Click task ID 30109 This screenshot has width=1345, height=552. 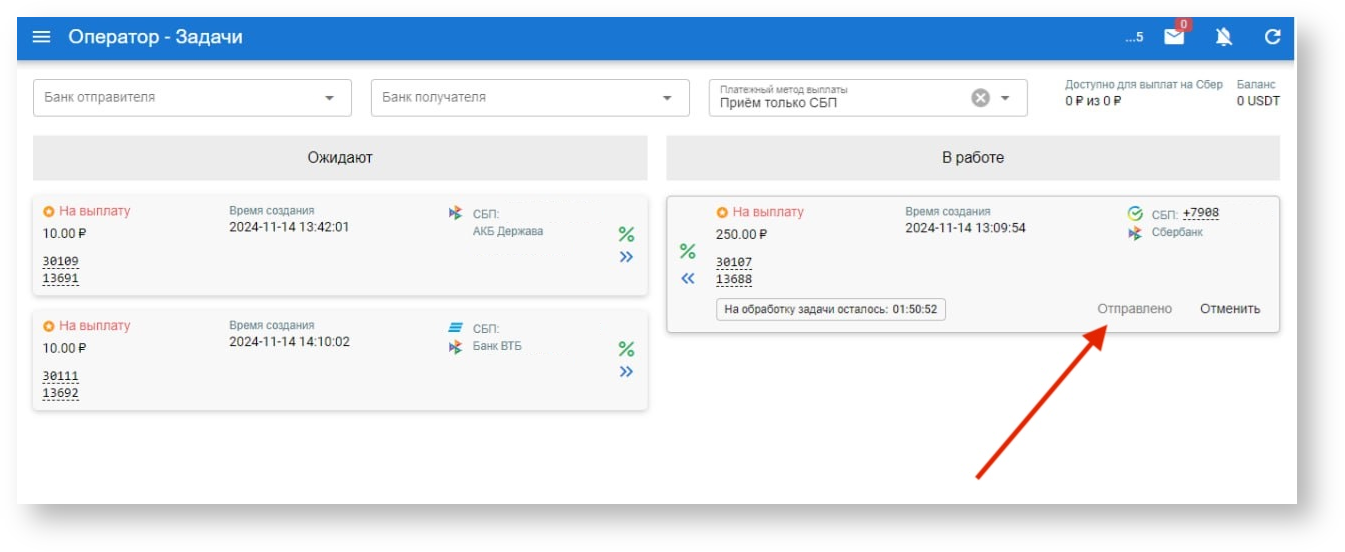[60, 262]
